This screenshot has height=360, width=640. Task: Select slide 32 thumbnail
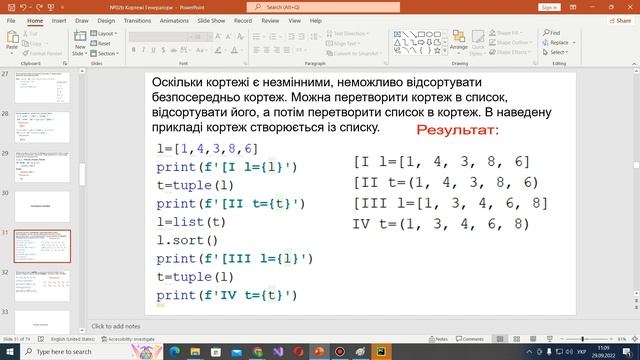[42, 286]
